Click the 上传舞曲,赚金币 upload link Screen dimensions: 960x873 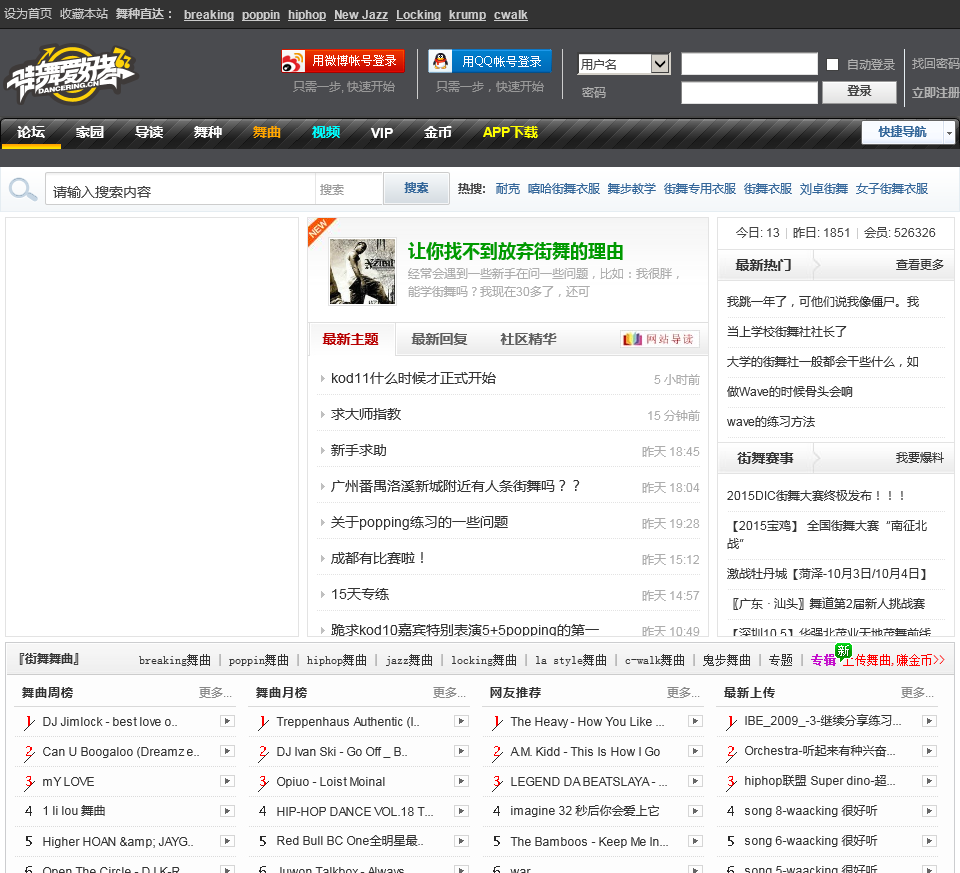pos(893,661)
